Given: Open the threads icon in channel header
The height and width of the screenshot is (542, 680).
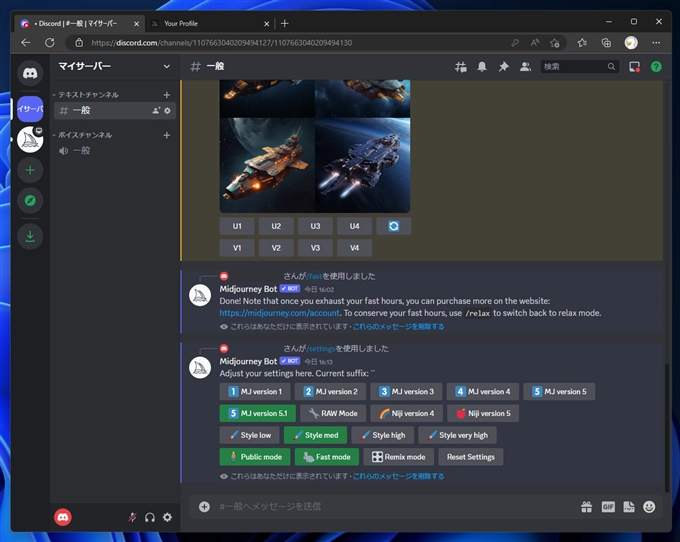Looking at the screenshot, I should (x=461, y=67).
